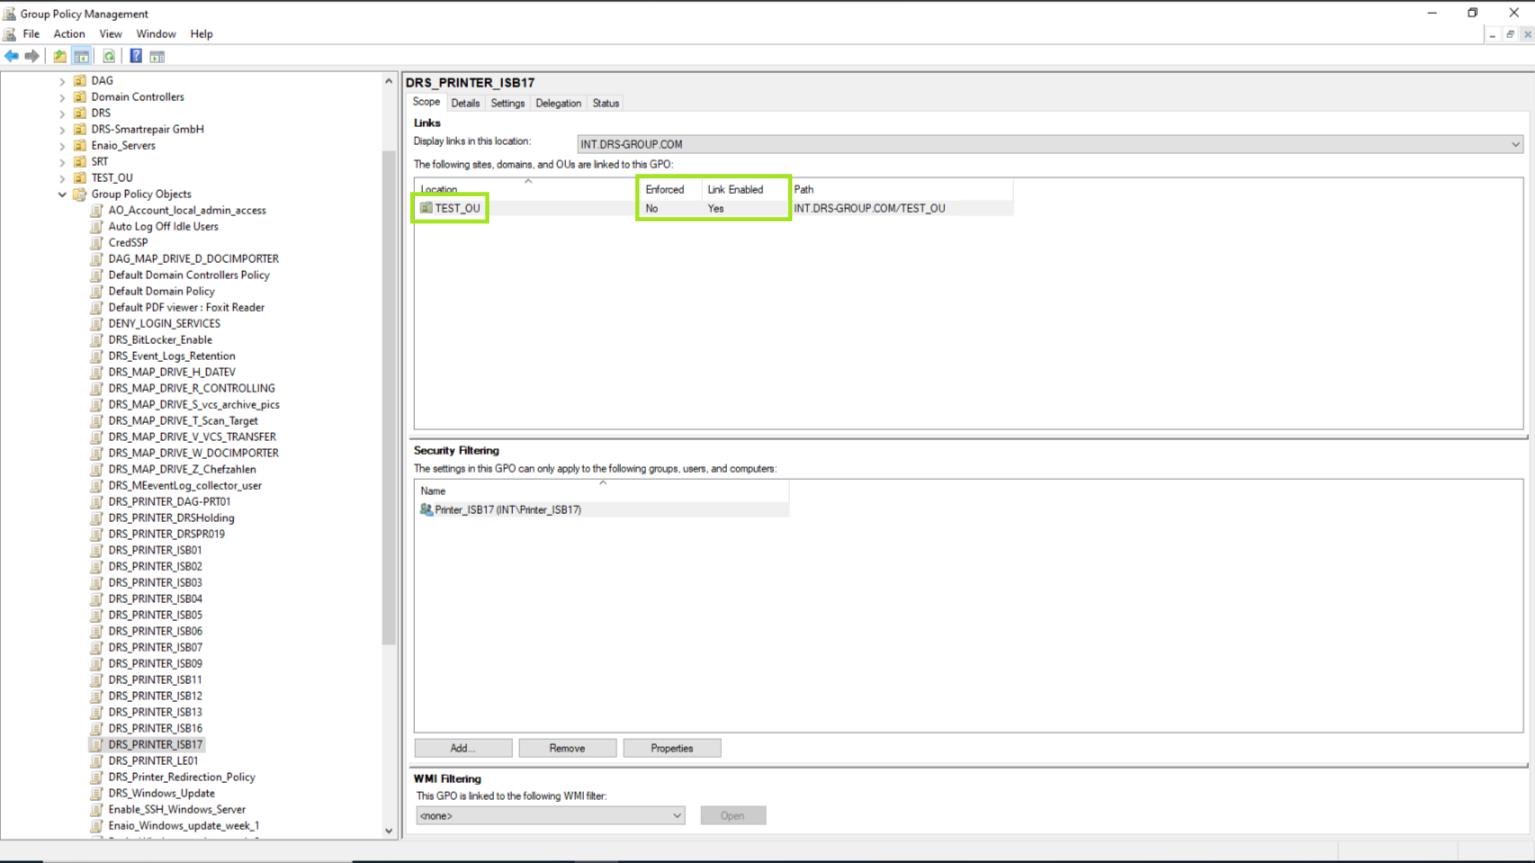Image resolution: width=1535 pixels, height=863 pixels.
Task: Click the Back arrow toolbar icon
Action: tap(11, 56)
